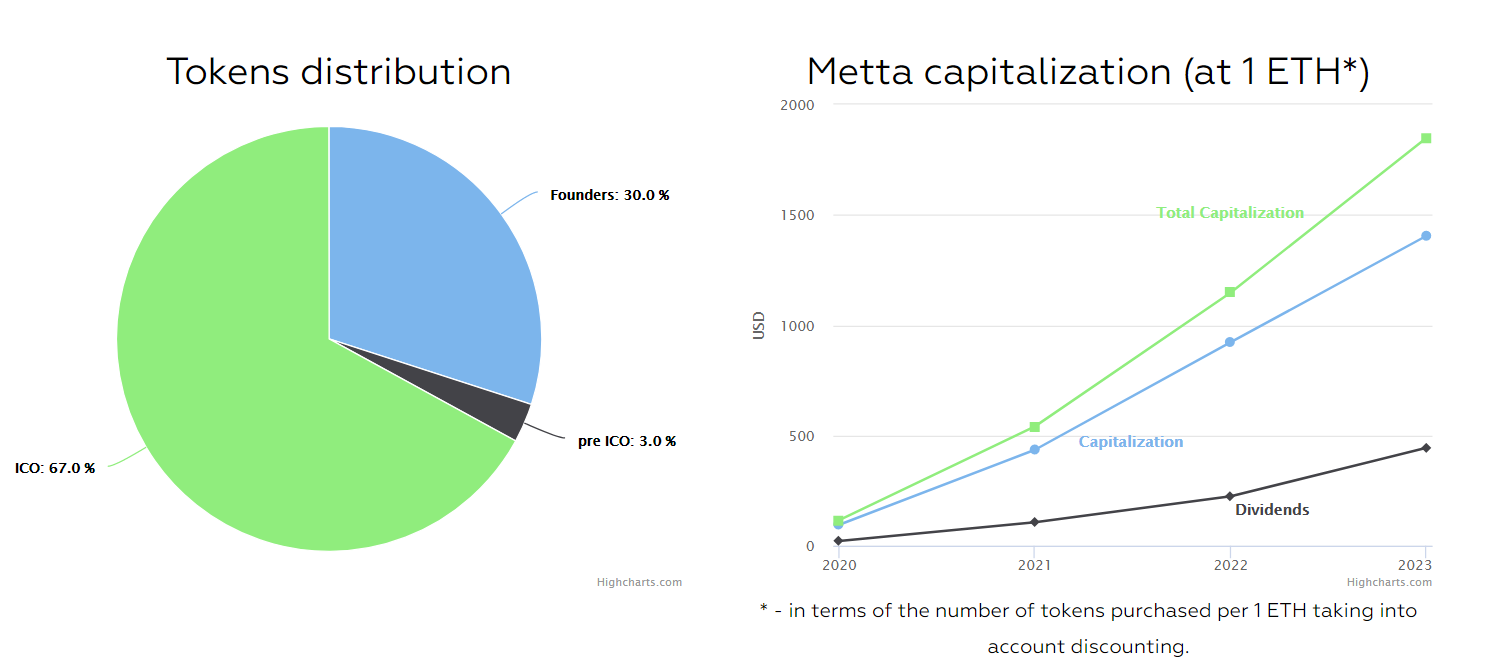The width and height of the screenshot is (1504, 672).
Task: Click the "pre ICO: 3.0 %" data label
Action: tap(626, 441)
